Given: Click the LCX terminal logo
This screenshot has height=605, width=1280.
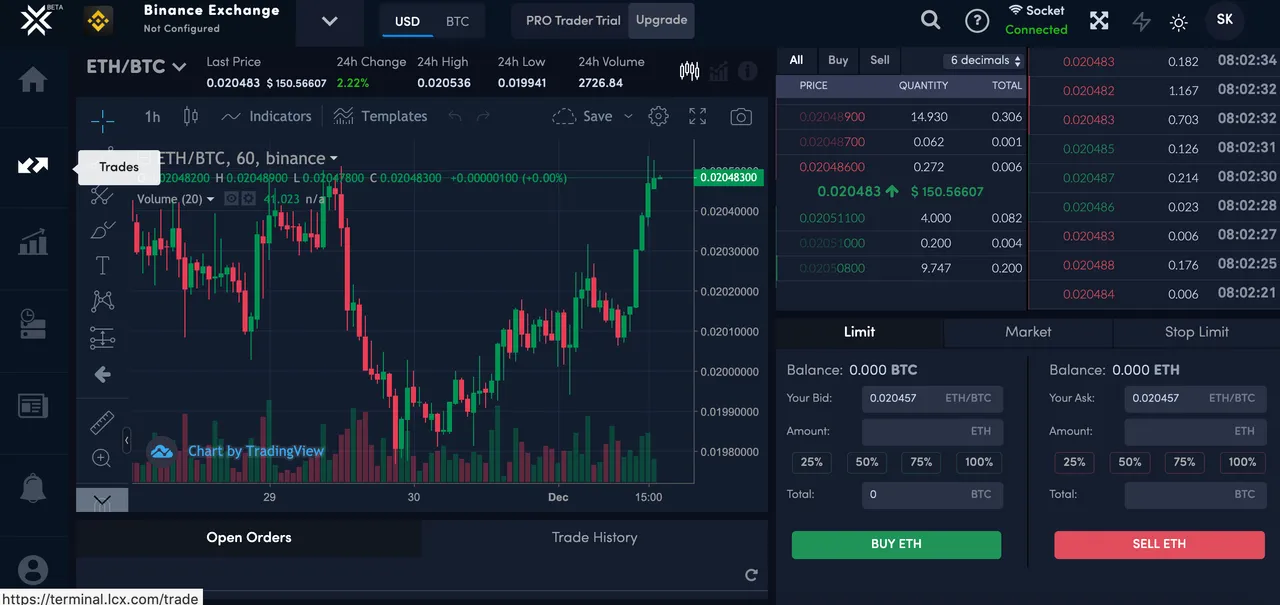Looking at the screenshot, I should 36,19.
